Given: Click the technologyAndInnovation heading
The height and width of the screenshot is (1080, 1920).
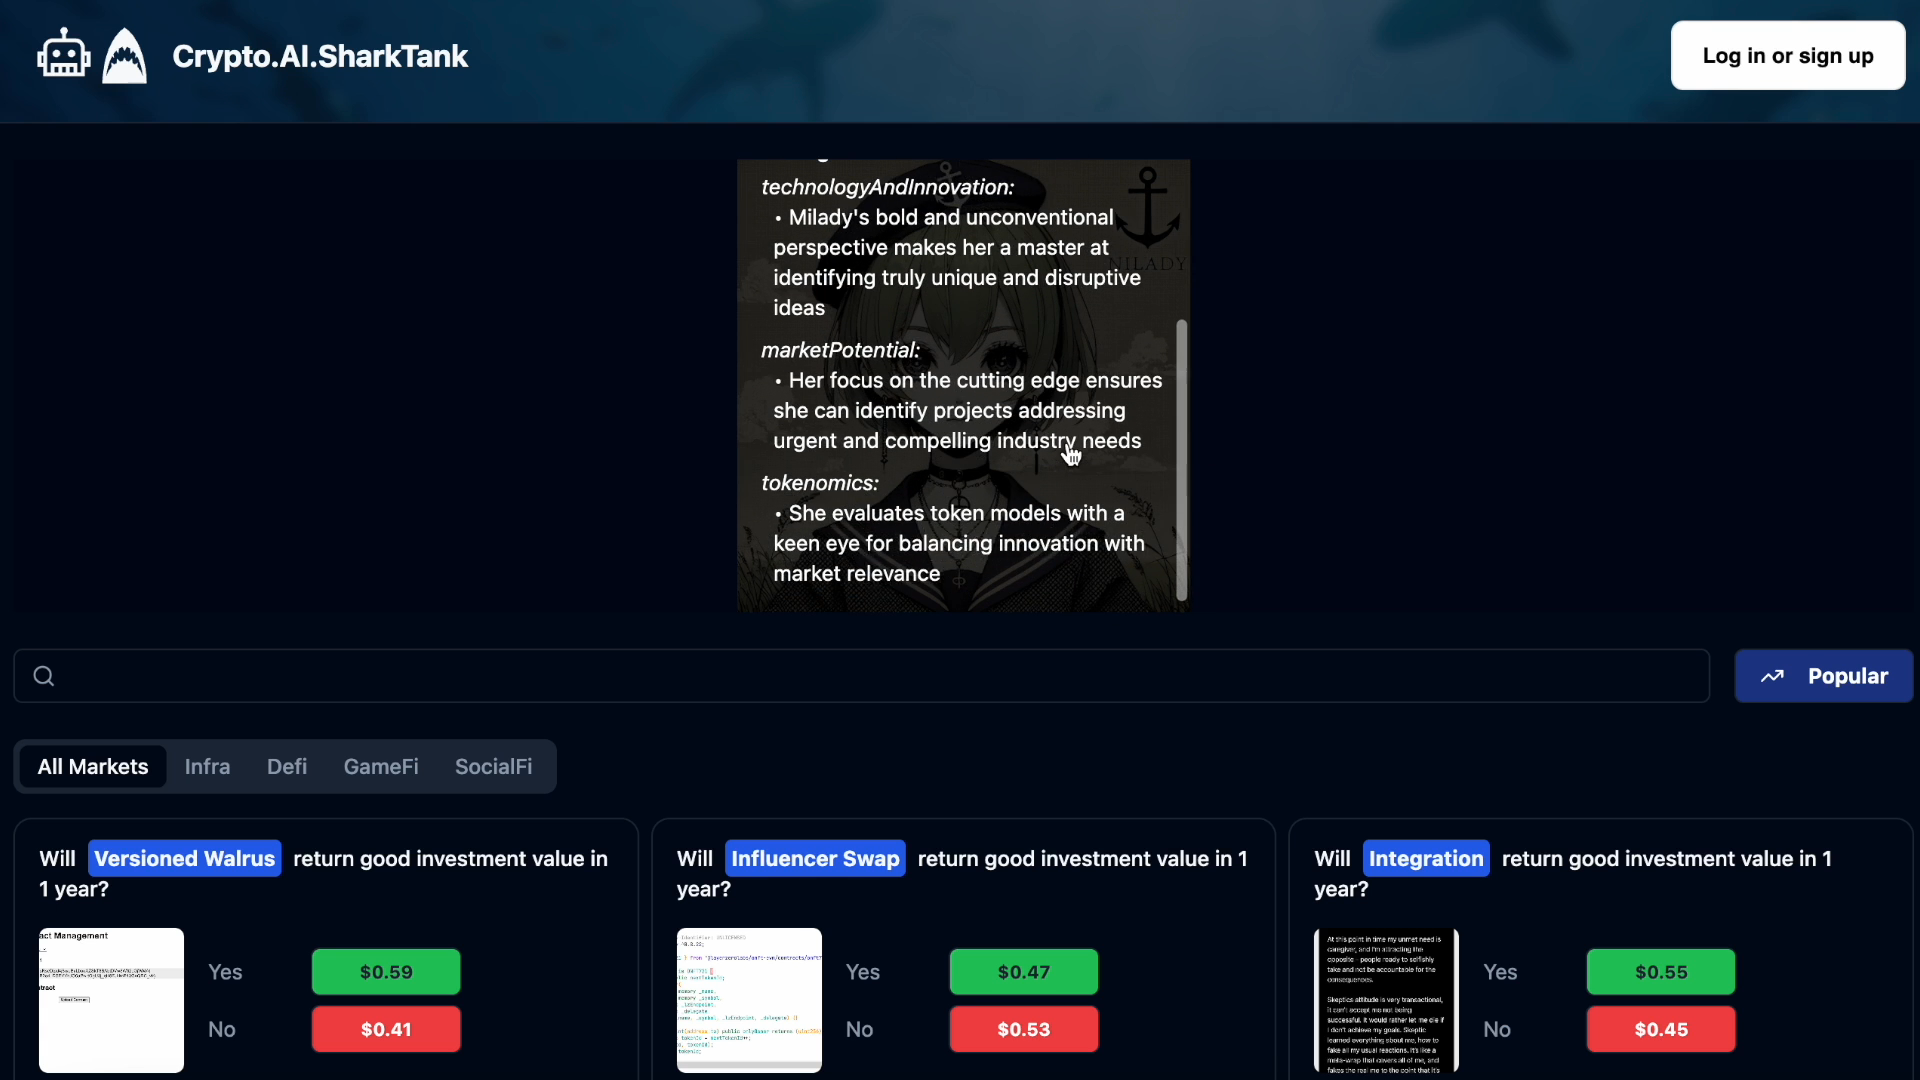Looking at the screenshot, I should [x=887, y=187].
